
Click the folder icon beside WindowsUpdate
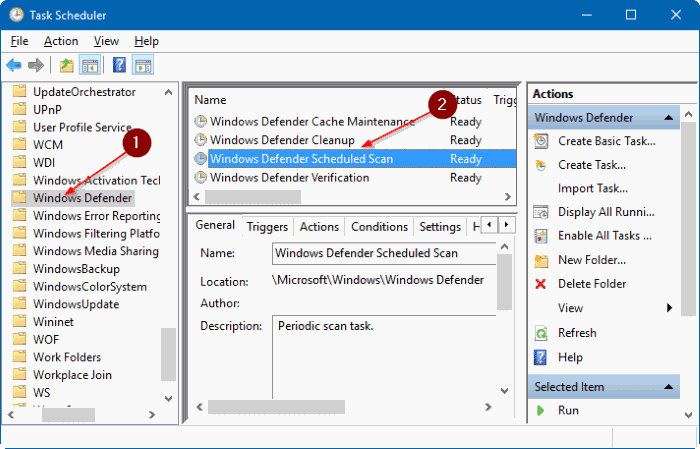(19, 303)
